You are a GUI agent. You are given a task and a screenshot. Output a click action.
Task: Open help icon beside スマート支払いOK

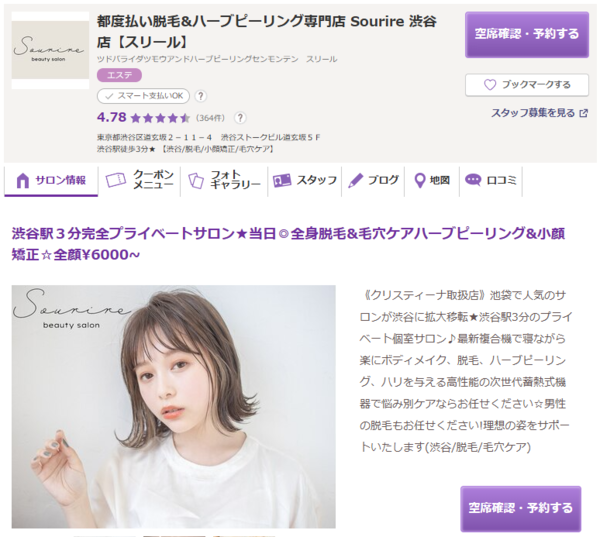coord(201,96)
